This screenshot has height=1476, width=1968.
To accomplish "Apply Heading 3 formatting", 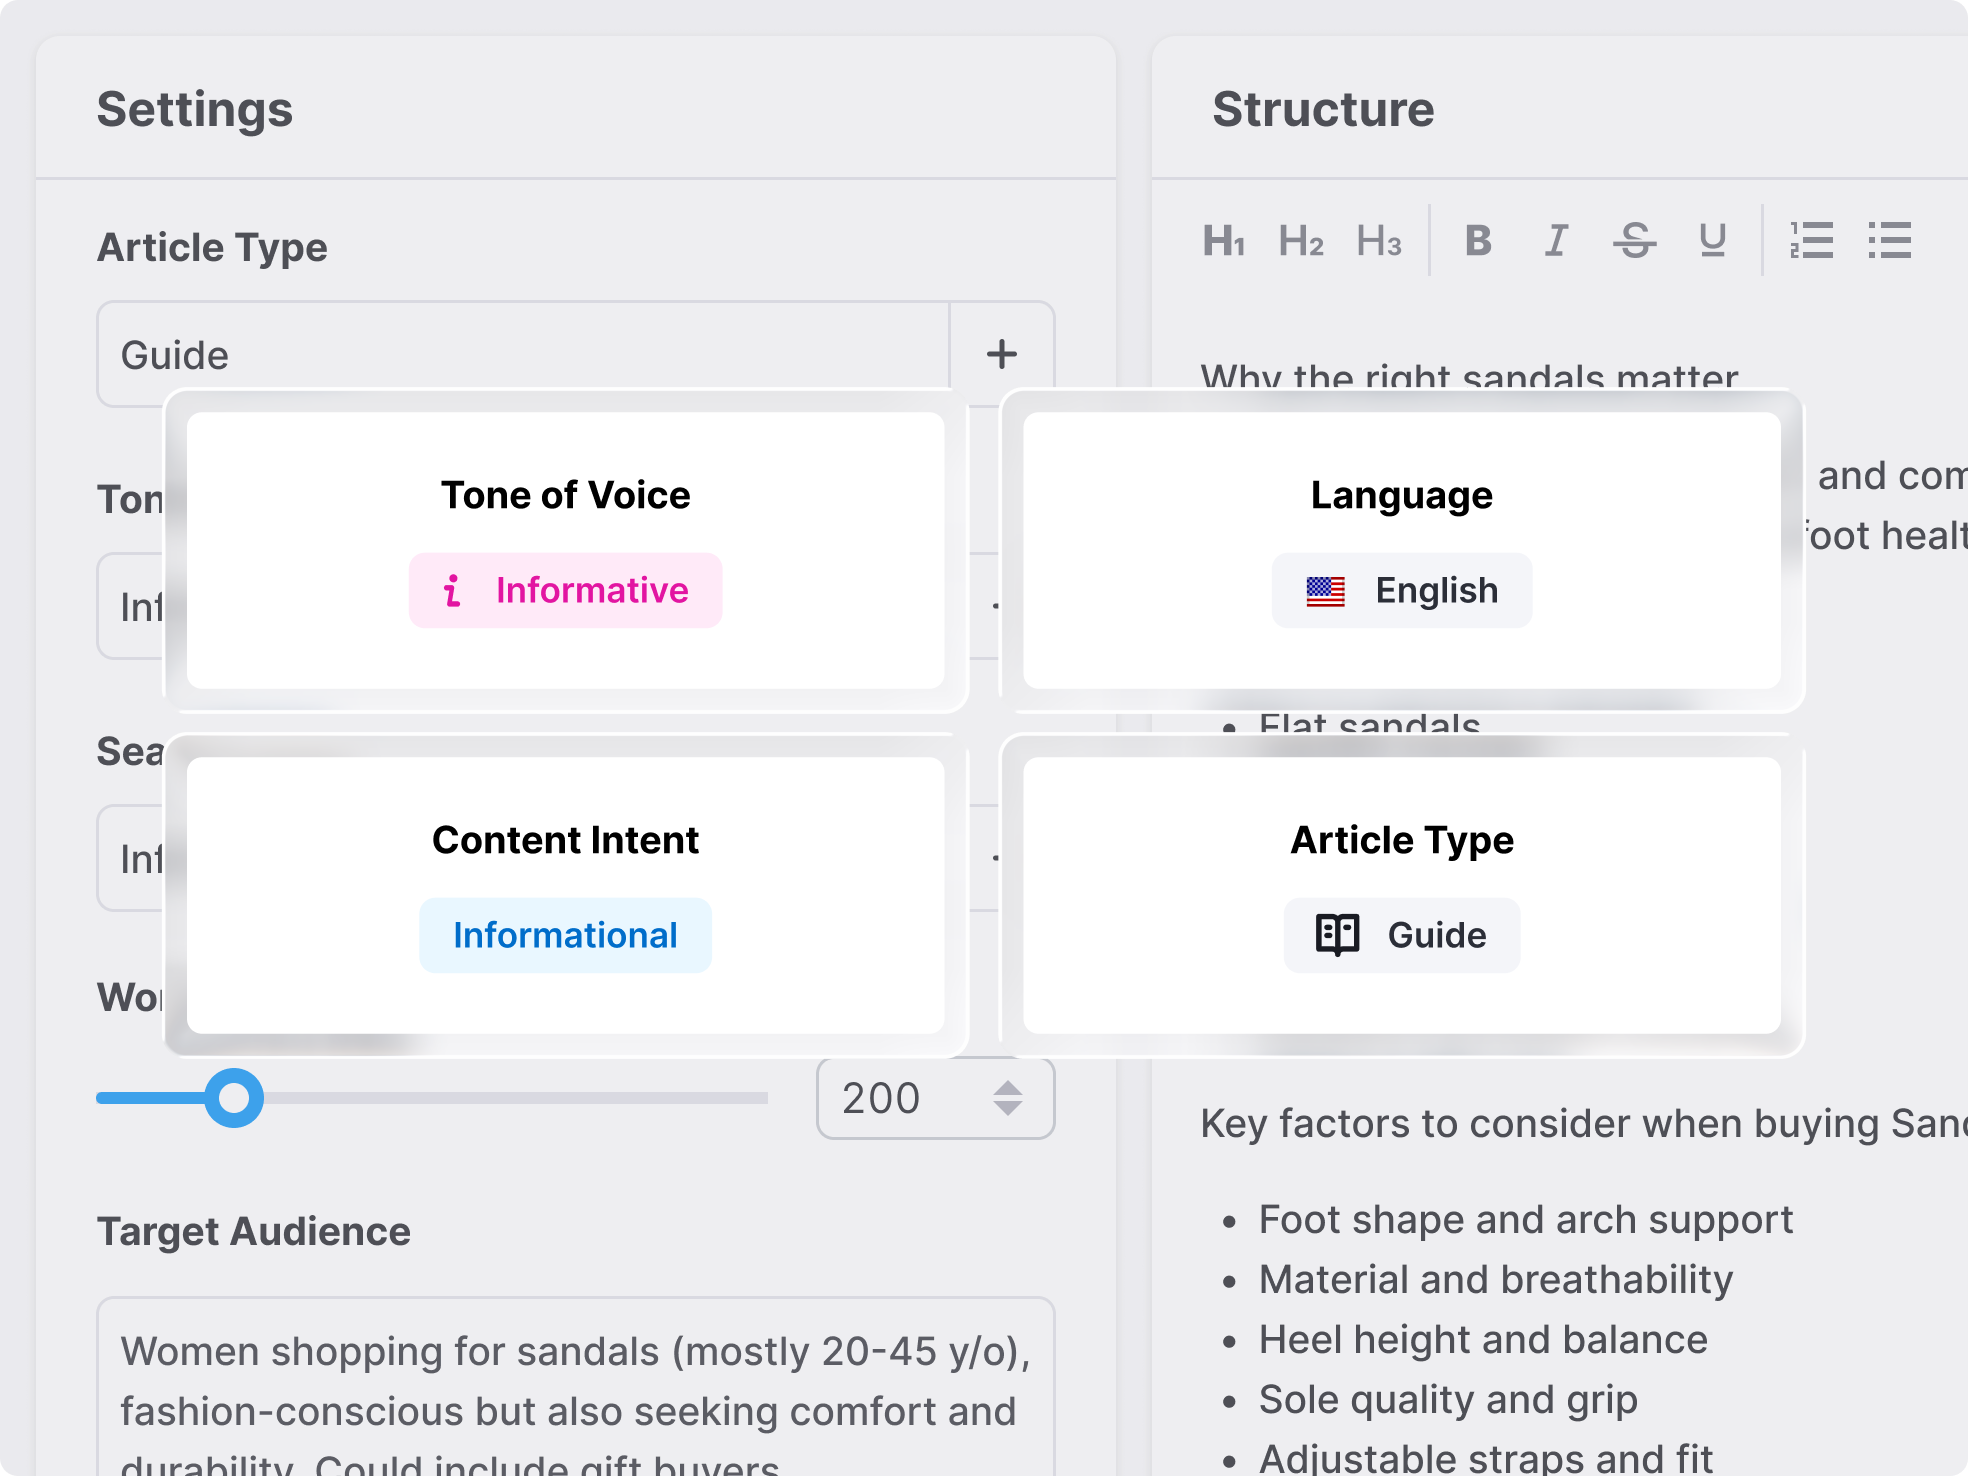I will tap(1379, 241).
